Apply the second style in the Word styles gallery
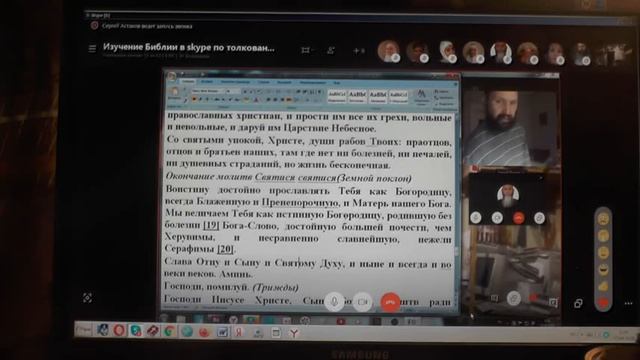The image size is (640, 360). point(357,96)
